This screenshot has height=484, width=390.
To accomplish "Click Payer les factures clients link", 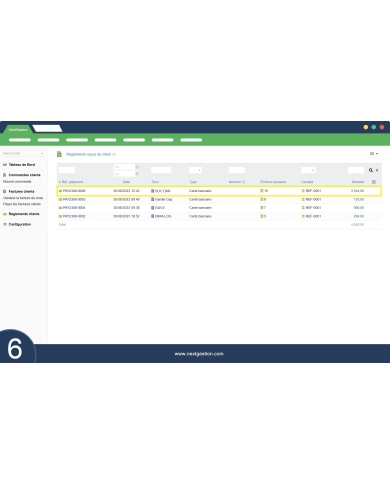I will [22, 204].
